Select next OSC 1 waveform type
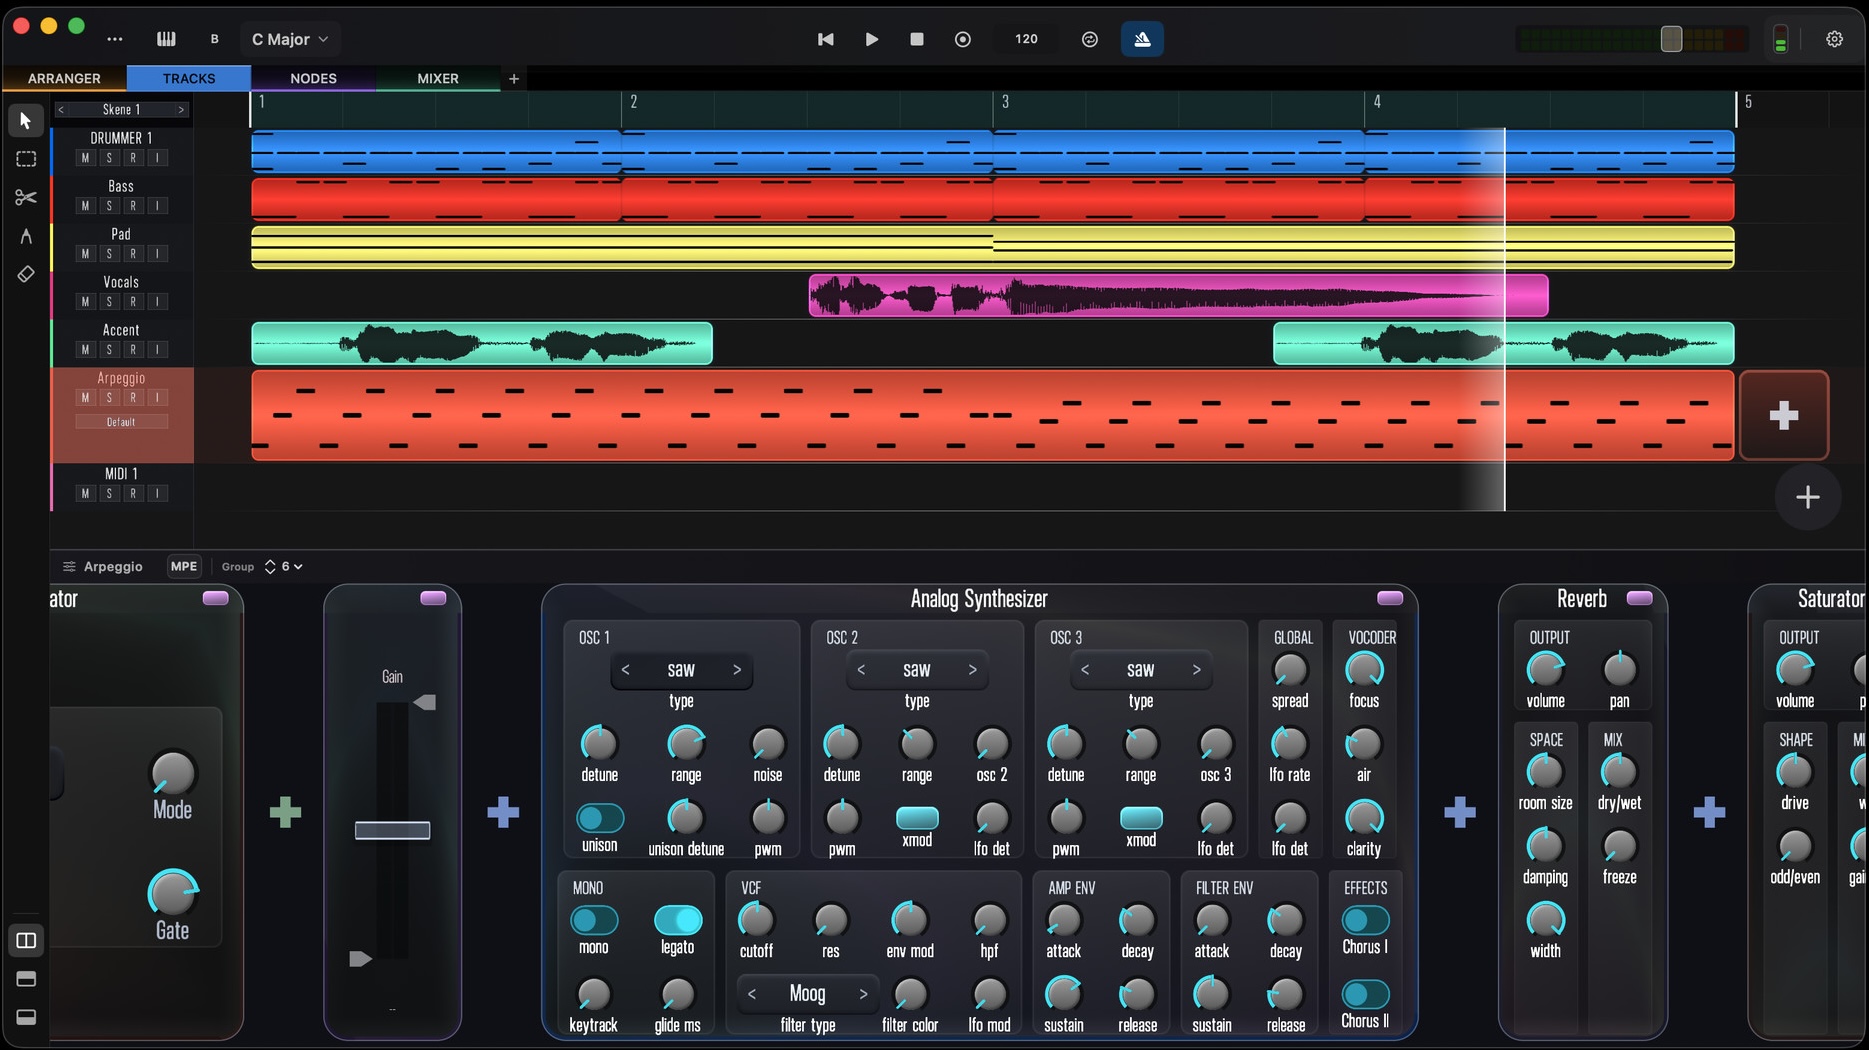 coord(737,670)
